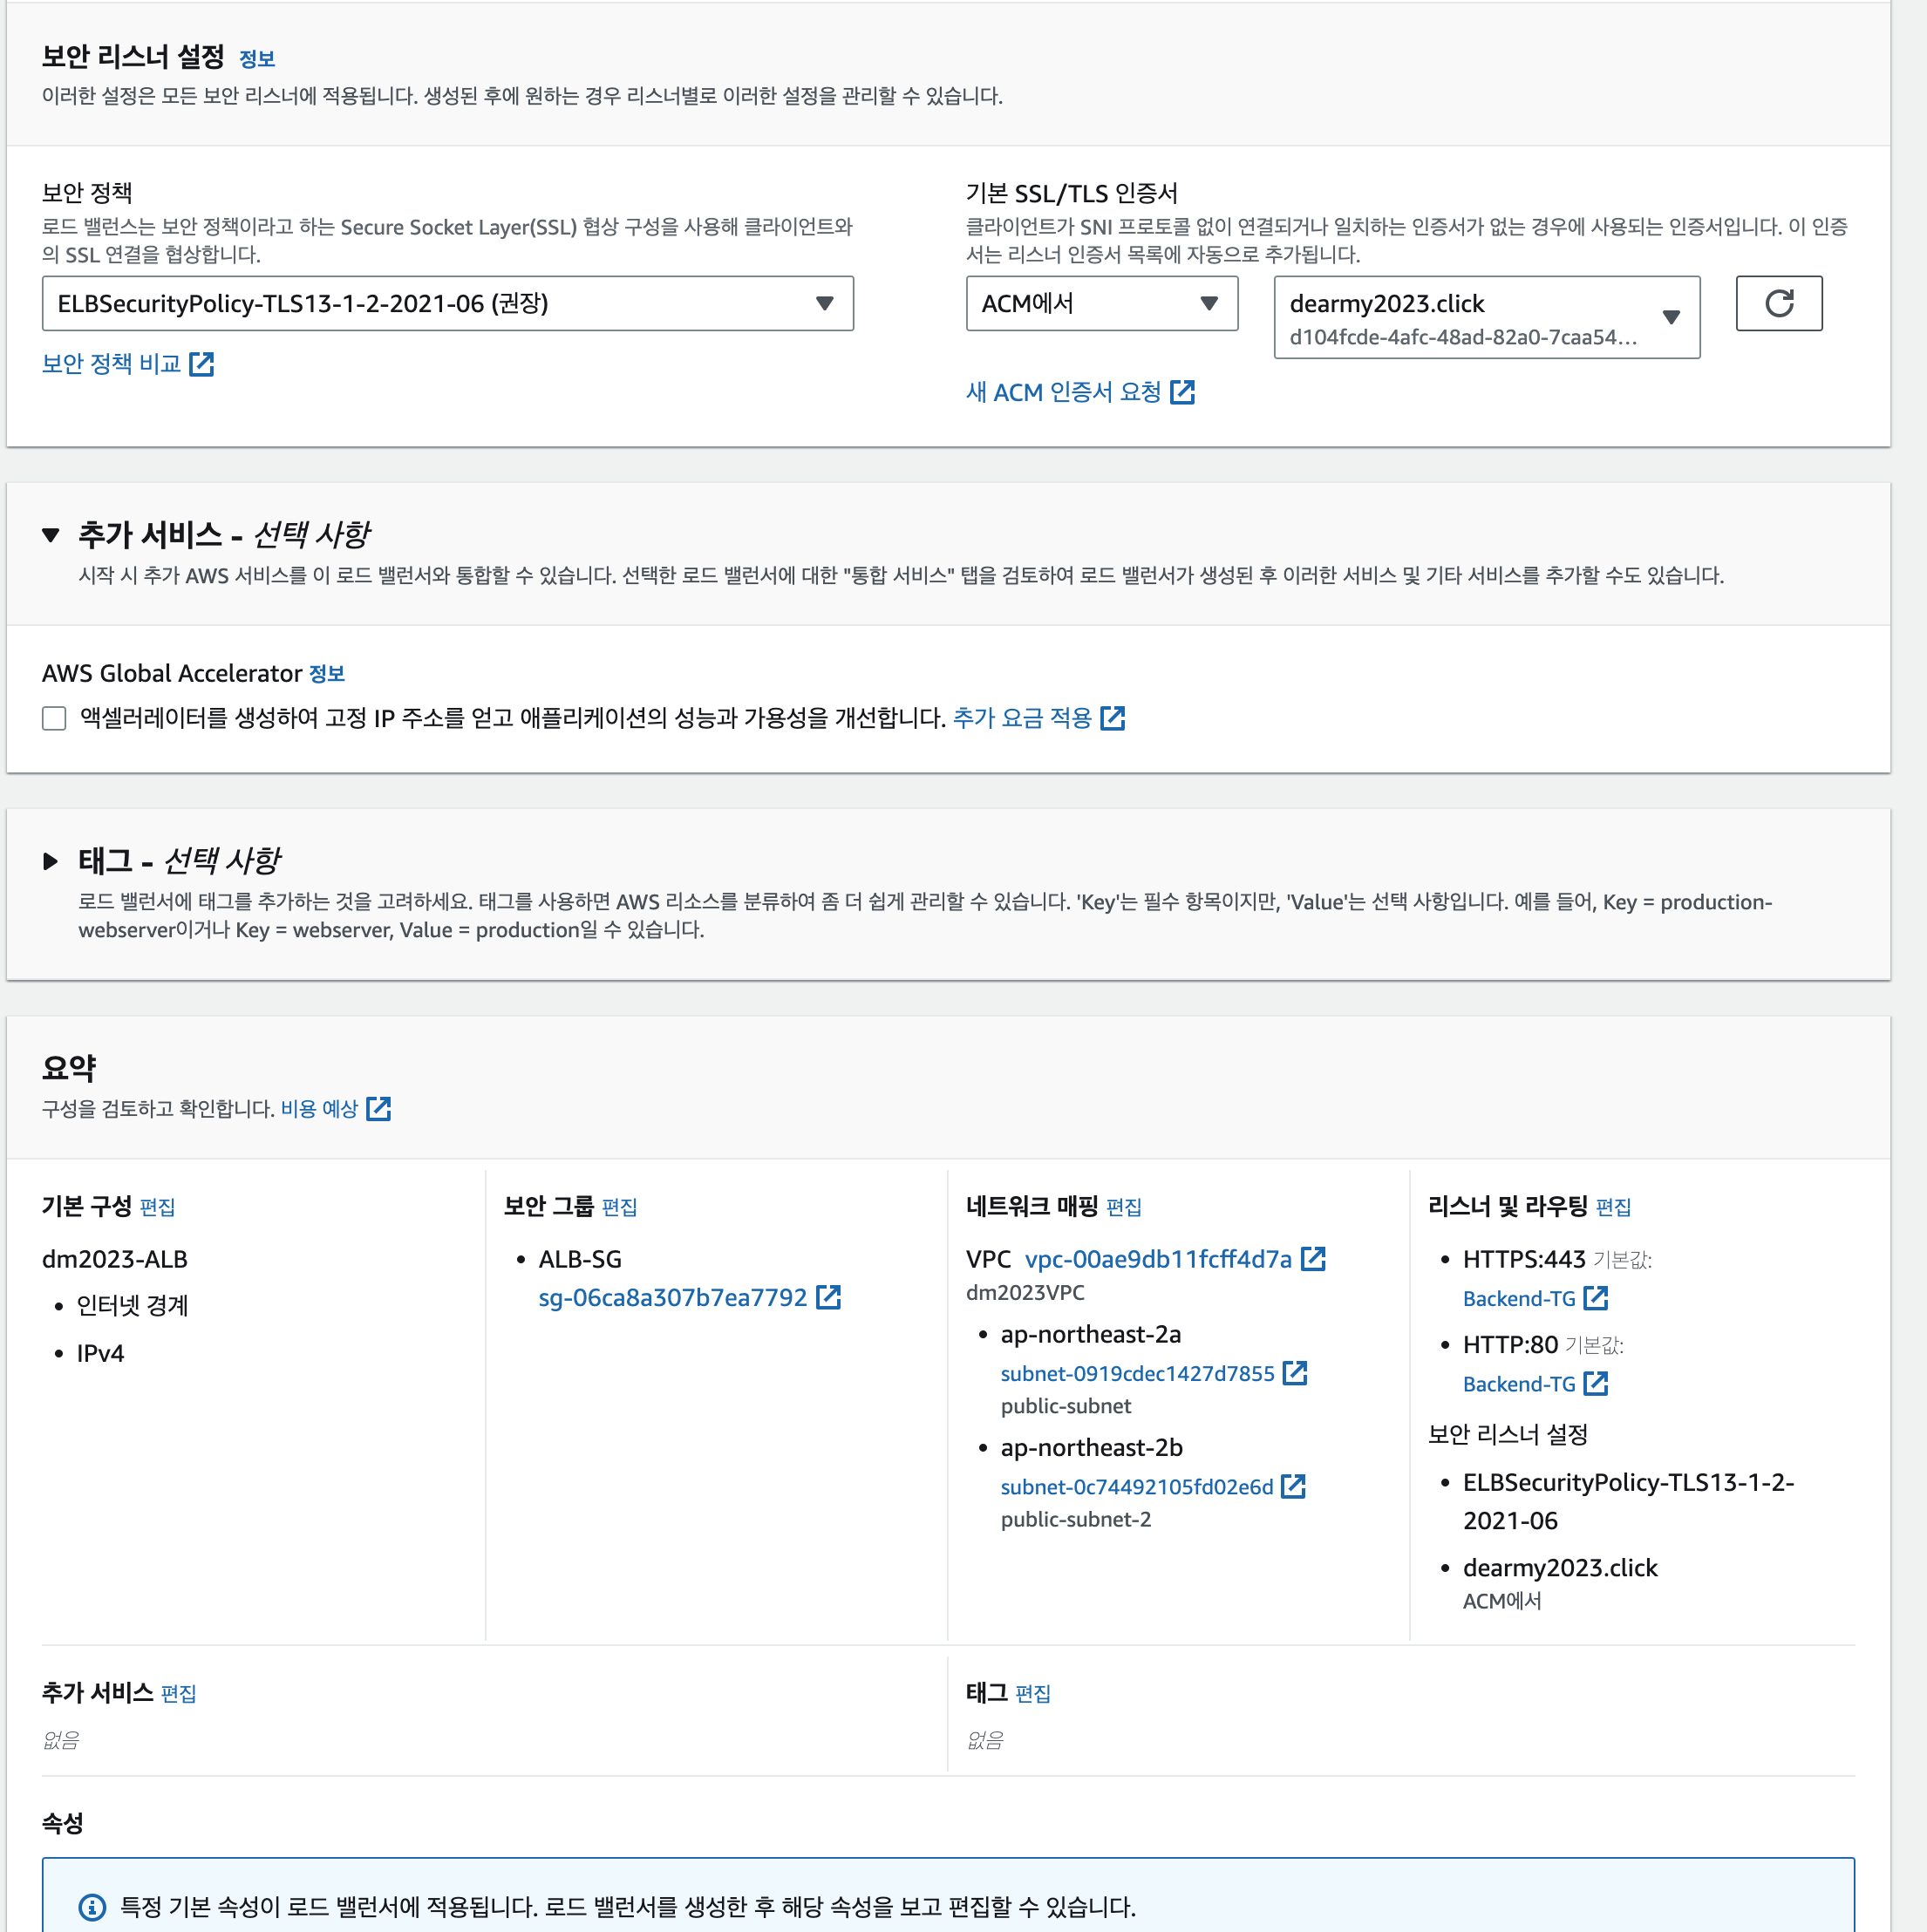The width and height of the screenshot is (1927, 1932).
Task: Click the ap-northeast-2b zone text
Action: coord(1092,1448)
